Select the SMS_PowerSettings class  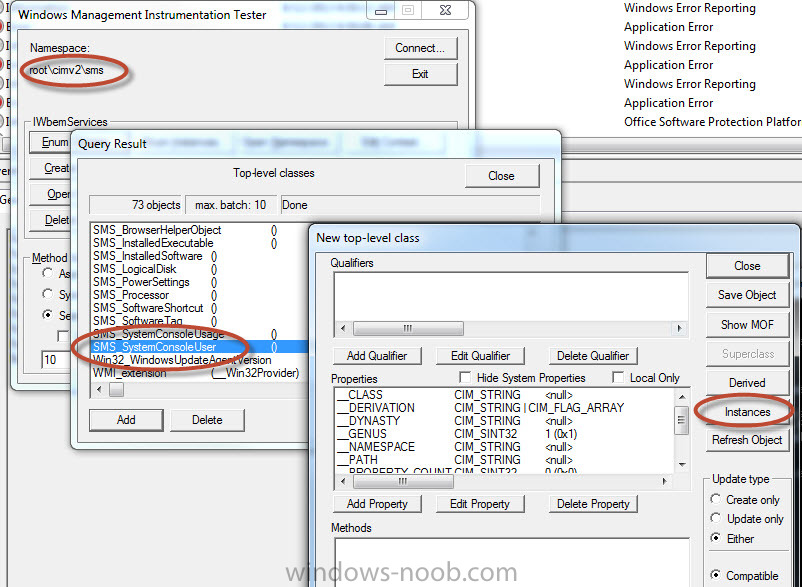(x=199, y=282)
